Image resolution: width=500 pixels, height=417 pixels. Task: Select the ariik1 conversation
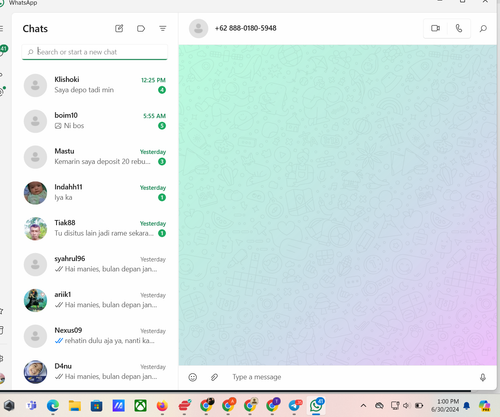click(95, 300)
